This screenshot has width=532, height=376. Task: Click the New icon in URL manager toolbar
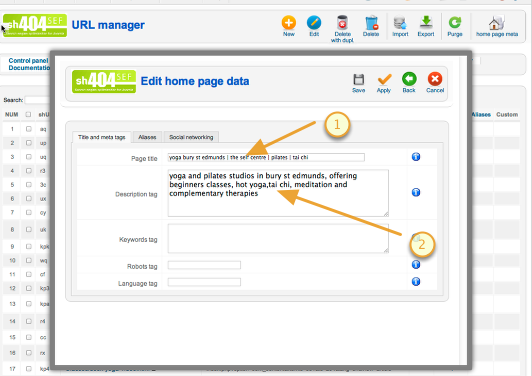[289, 23]
